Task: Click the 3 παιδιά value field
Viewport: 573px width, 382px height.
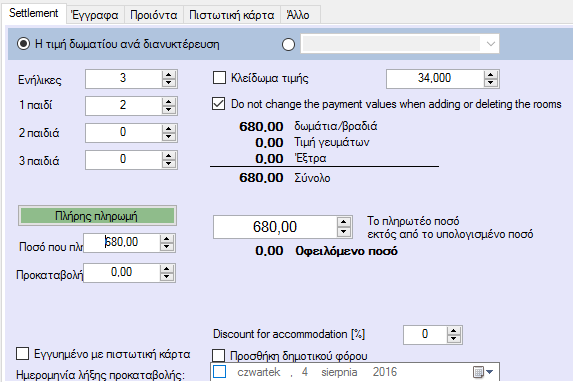Action: (x=124, y=160)
